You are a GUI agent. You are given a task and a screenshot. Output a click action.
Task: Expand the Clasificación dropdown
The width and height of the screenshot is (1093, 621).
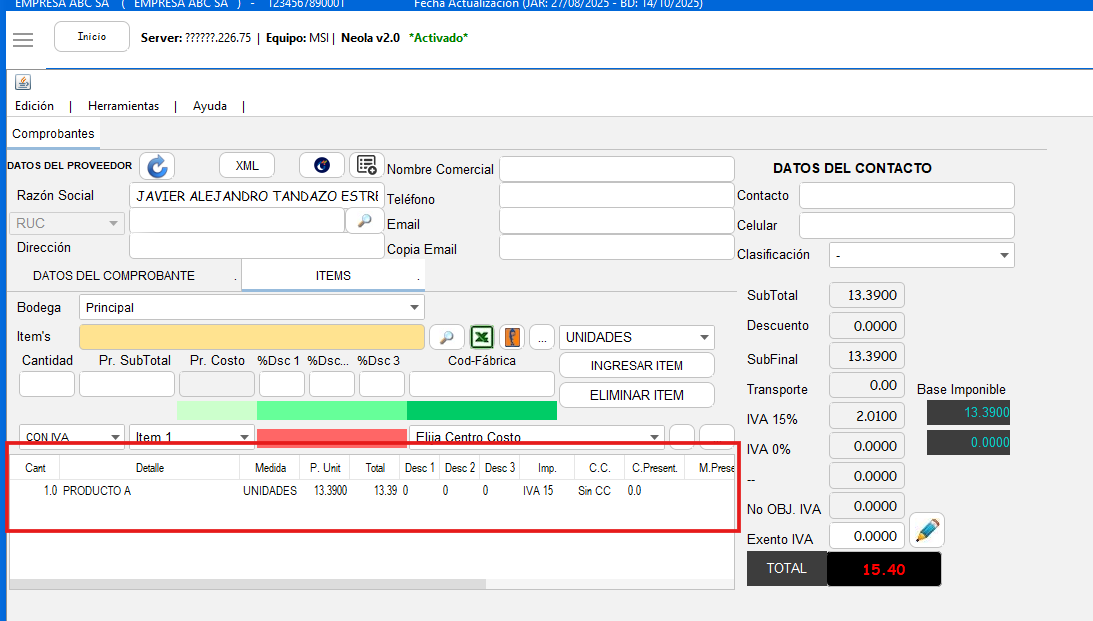tap(1003, 256)
